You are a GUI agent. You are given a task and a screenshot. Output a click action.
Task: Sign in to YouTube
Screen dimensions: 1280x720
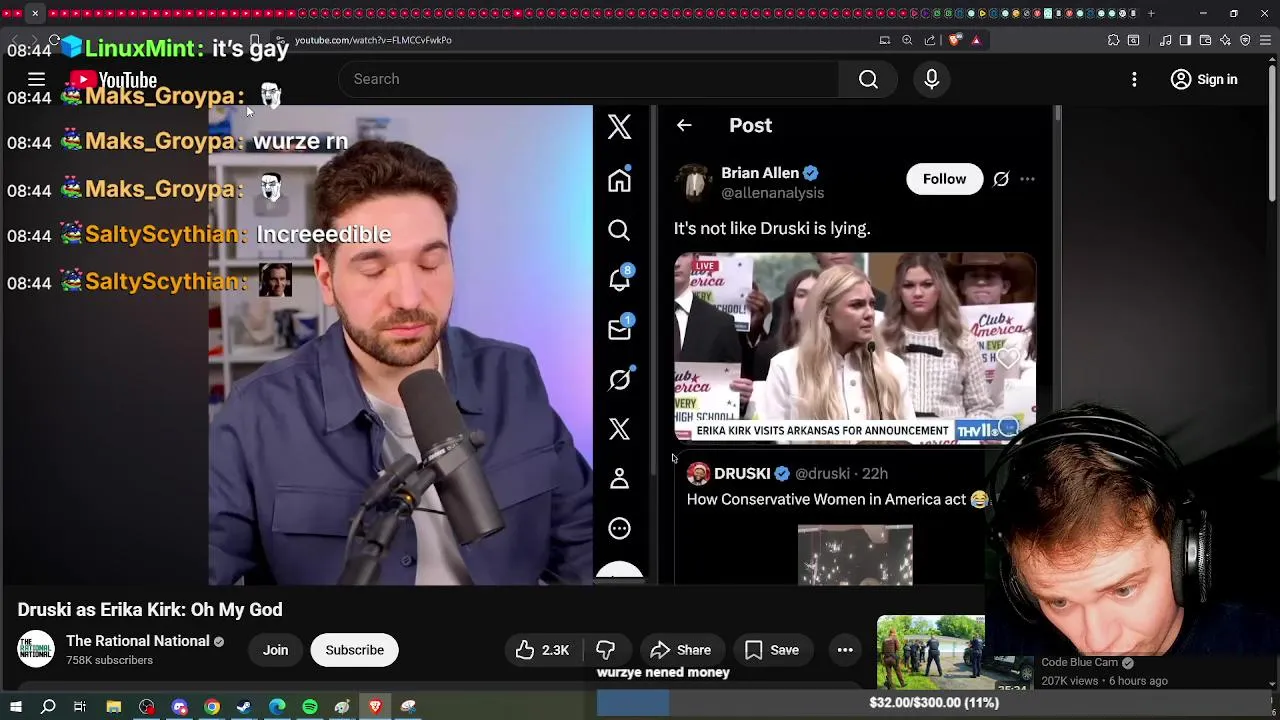tap(1204, 79)
